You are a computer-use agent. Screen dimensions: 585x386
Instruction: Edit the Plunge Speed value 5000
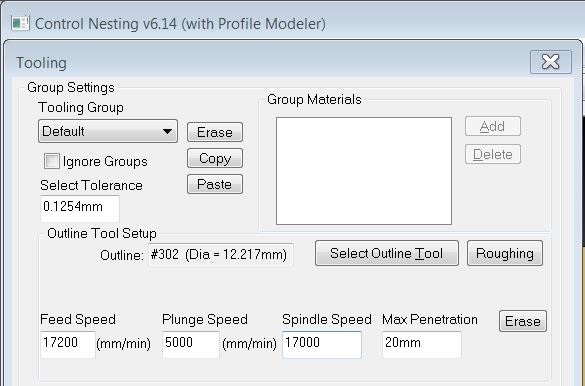[191, 344]
